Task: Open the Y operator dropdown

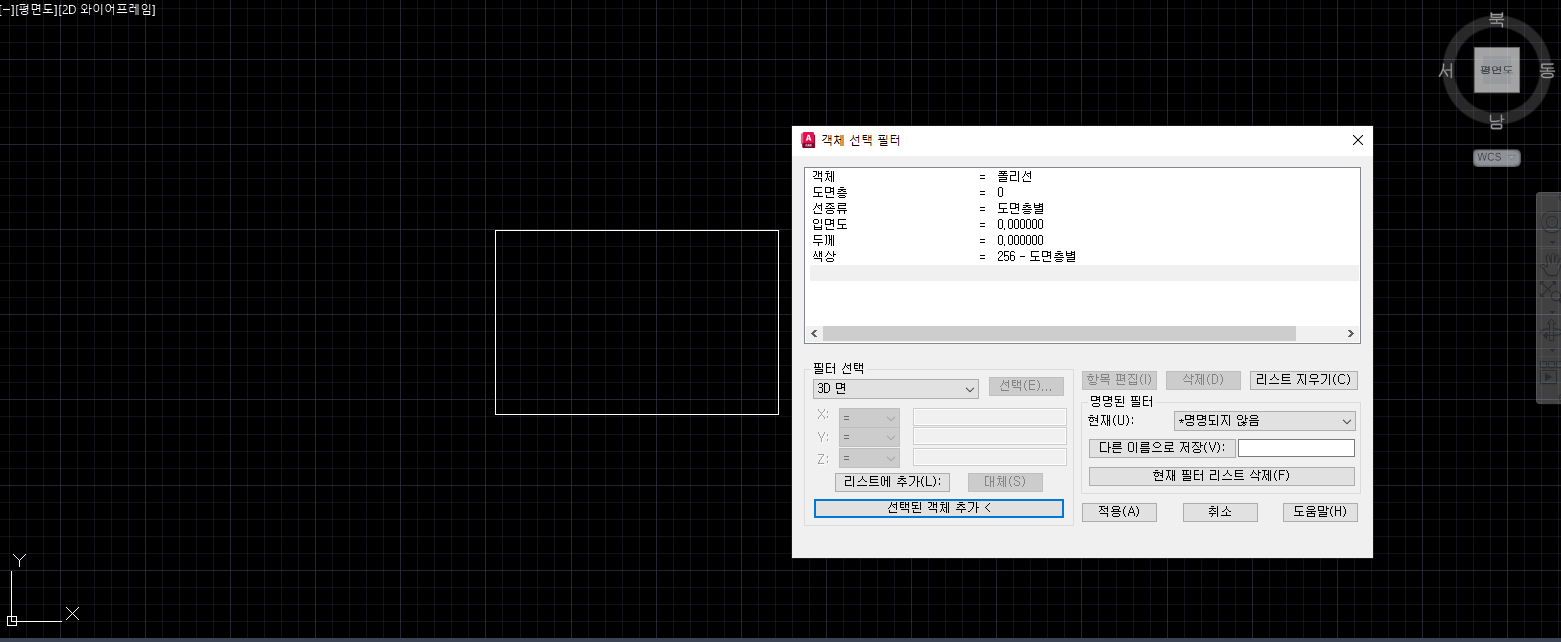Action: 870,437
